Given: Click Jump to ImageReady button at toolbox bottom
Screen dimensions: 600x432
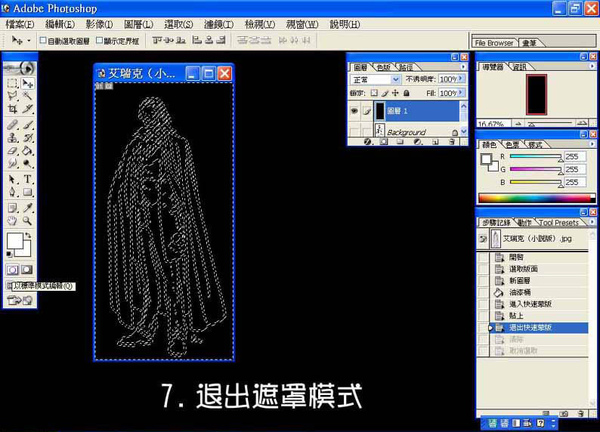Looking at the screenshot, I should pos(20,300).
